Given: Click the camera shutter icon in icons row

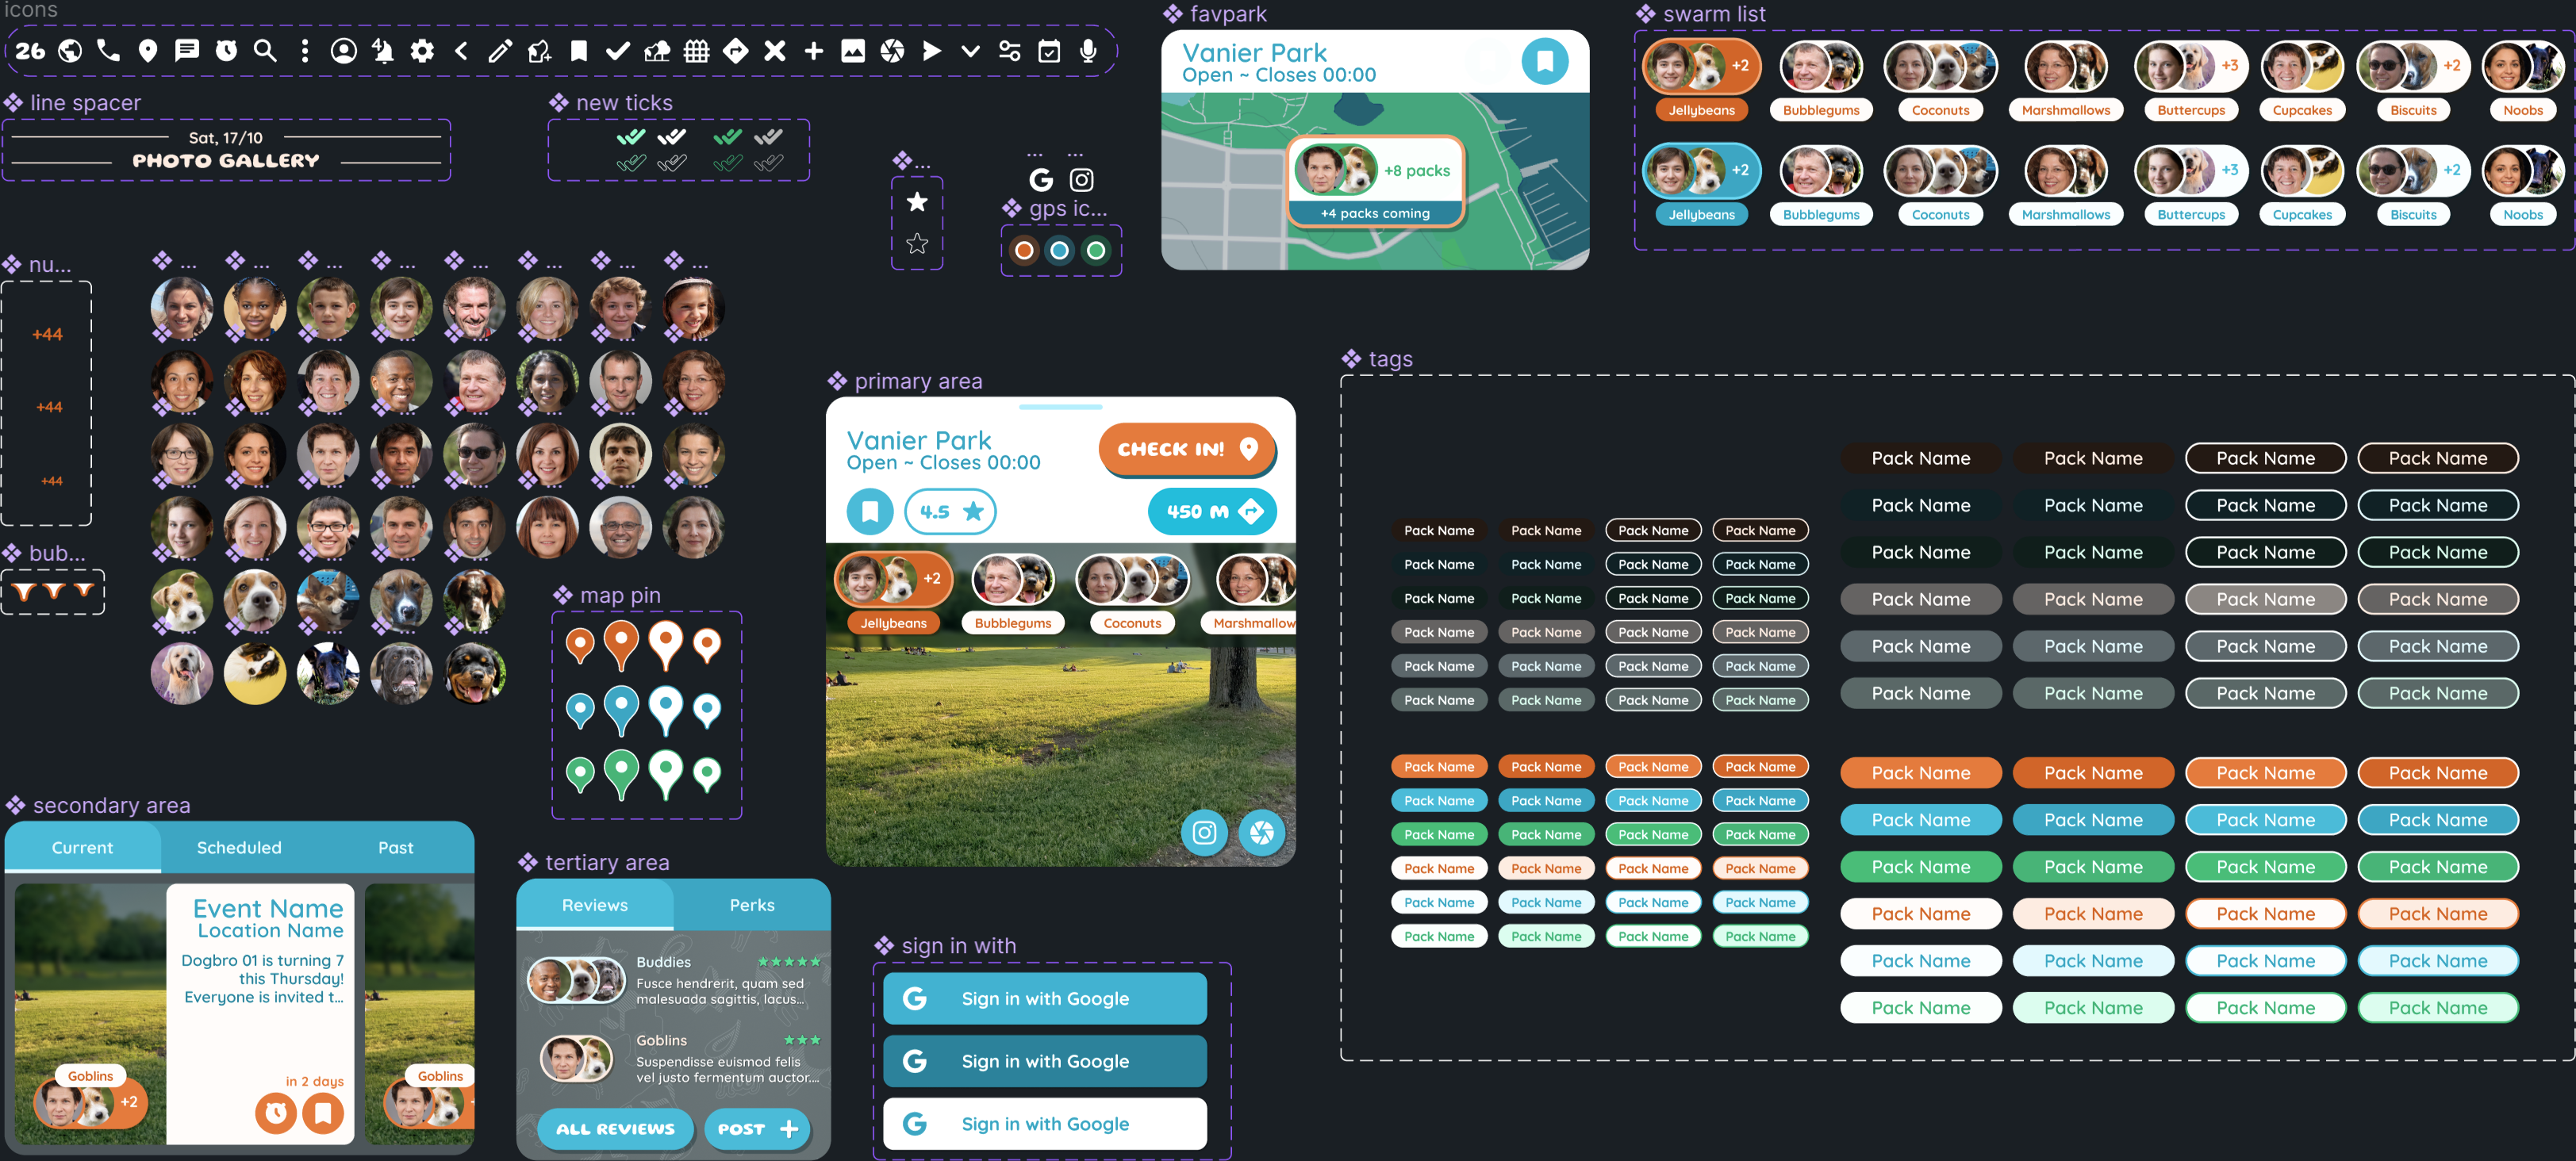Looking at the screenshot, I should 892,51.
